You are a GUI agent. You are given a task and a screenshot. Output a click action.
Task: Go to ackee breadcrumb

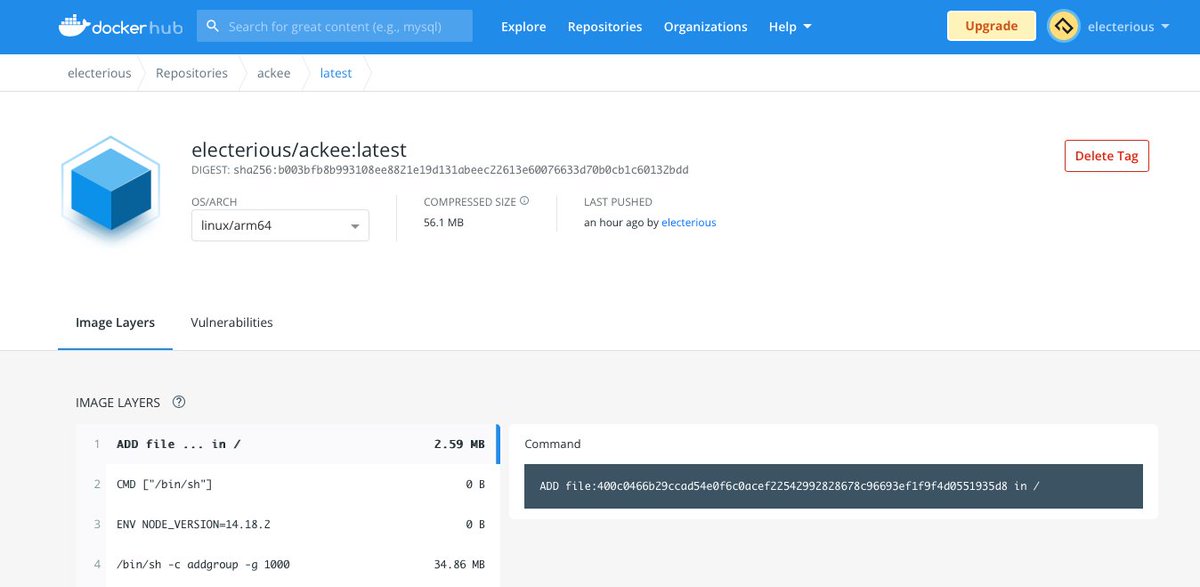pyautogui.click(x=274, y=73)
